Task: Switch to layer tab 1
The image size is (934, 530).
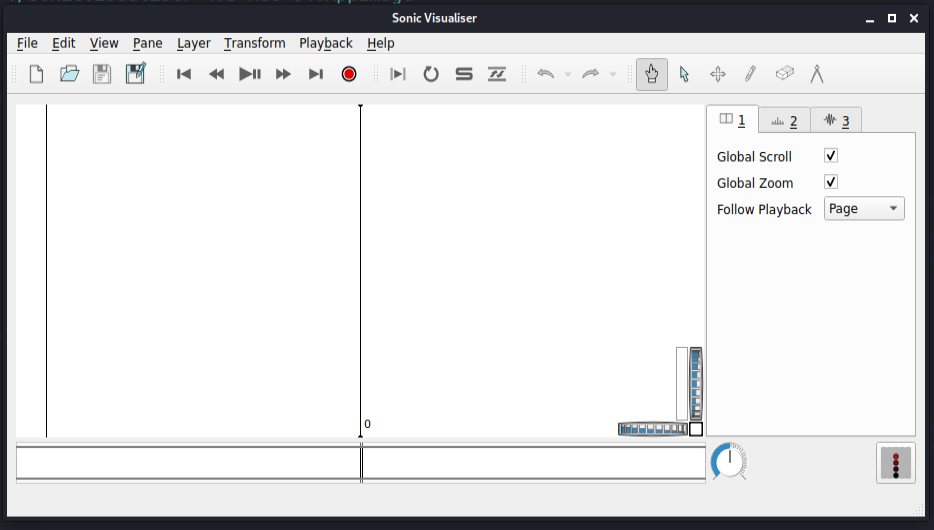Action: (733, 120)
